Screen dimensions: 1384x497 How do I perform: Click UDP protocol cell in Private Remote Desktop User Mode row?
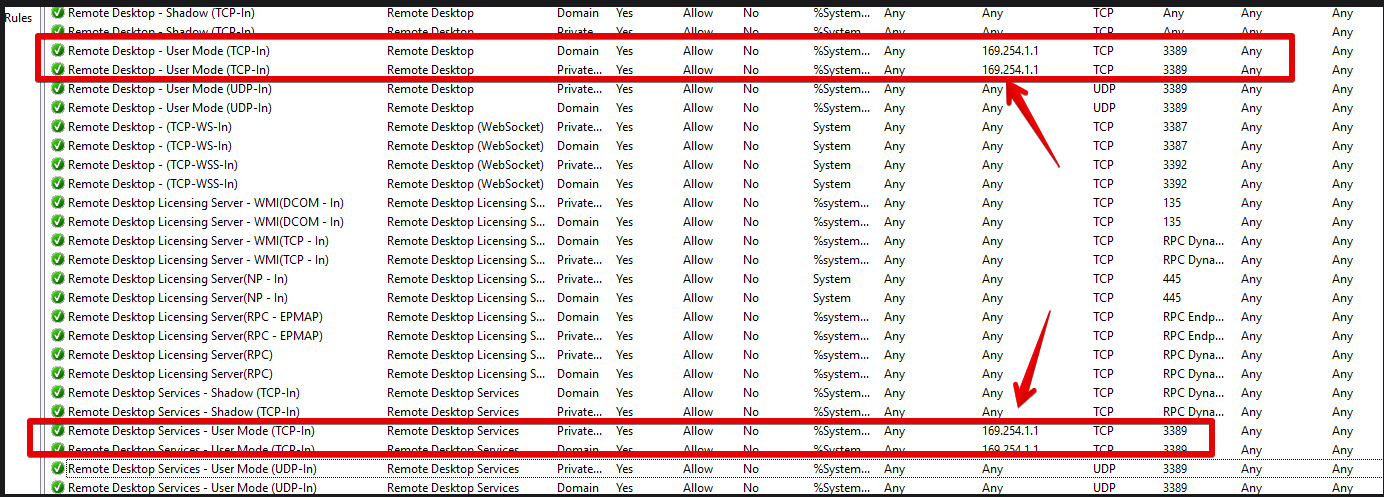pyautogui.click(x=1104, y=89)
